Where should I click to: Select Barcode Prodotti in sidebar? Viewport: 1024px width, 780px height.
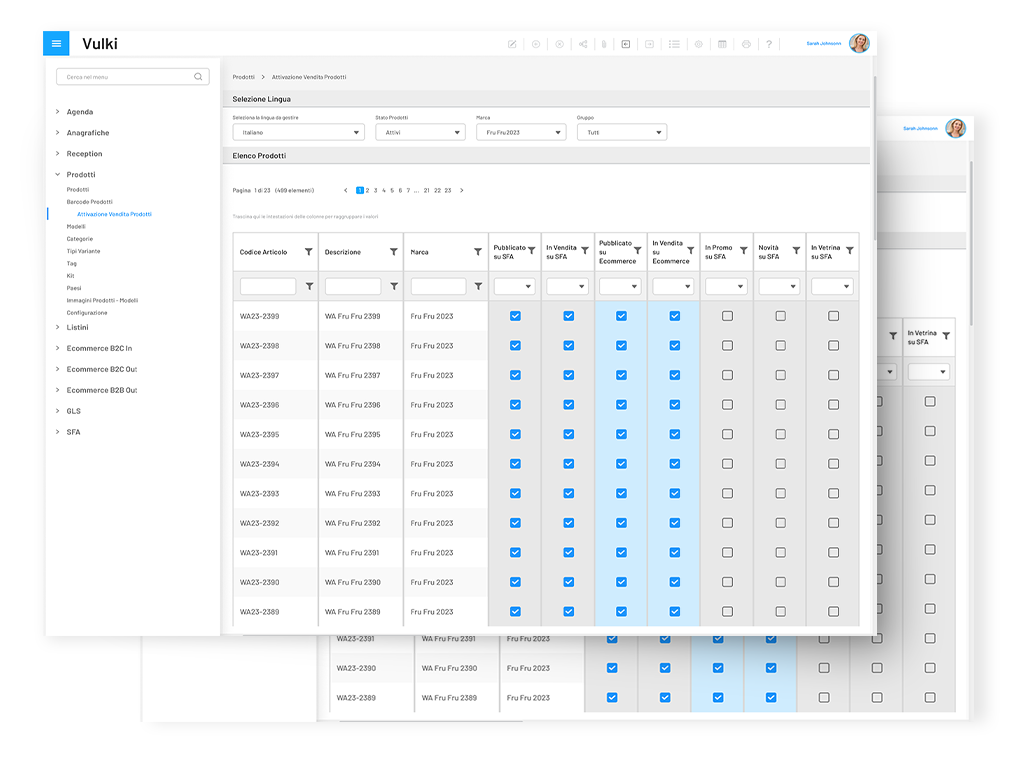coord(90,202)
